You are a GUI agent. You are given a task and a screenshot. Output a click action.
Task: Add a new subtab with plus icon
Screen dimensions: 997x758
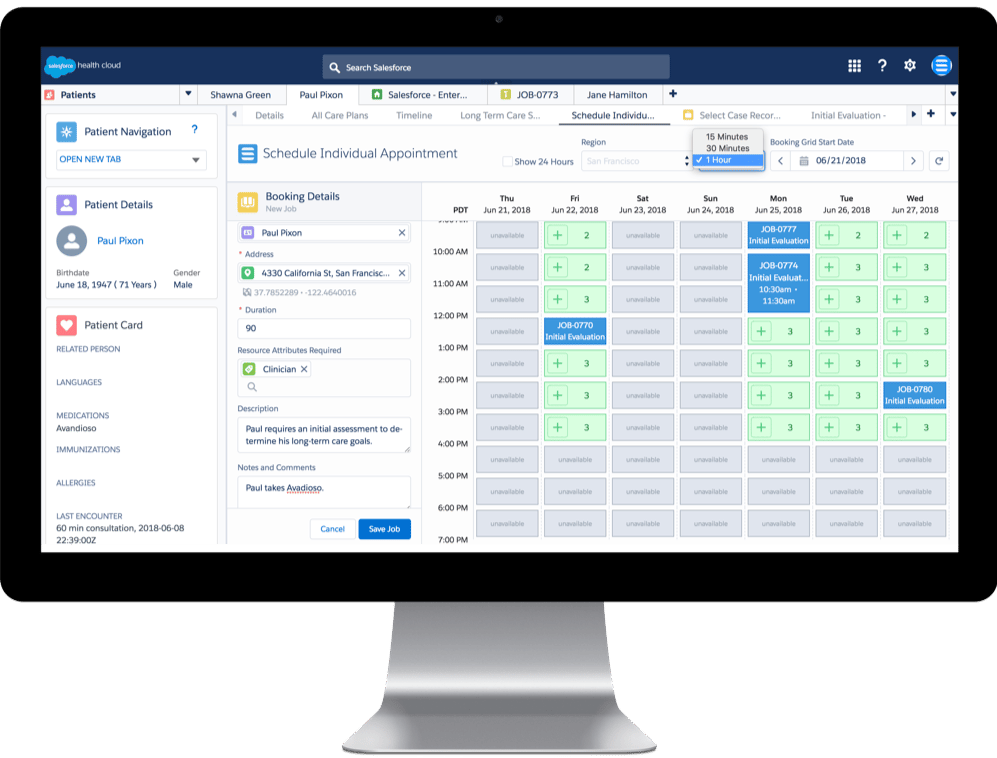tap(931, 114)
